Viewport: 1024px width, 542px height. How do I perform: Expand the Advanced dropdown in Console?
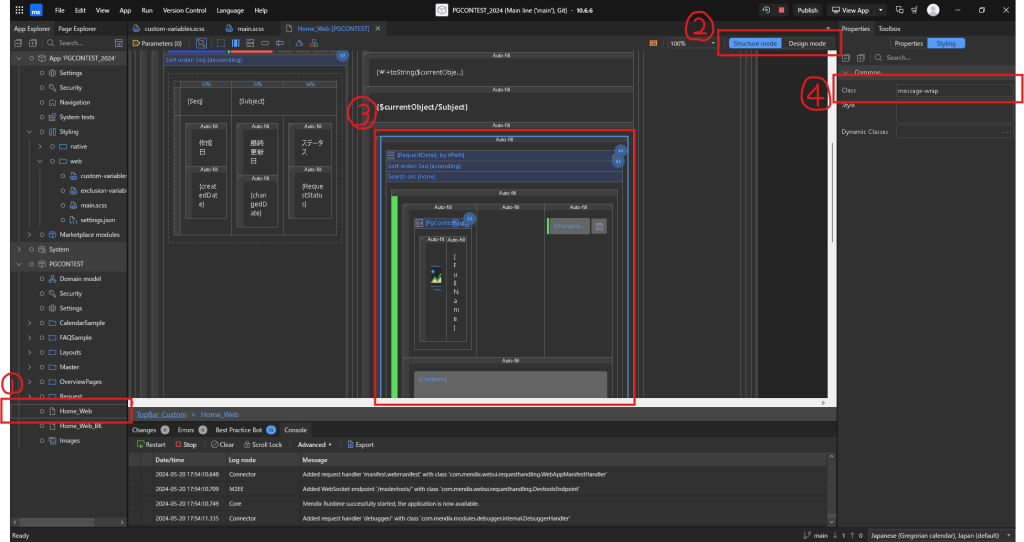pyautogui.click(x=314, y=444)
